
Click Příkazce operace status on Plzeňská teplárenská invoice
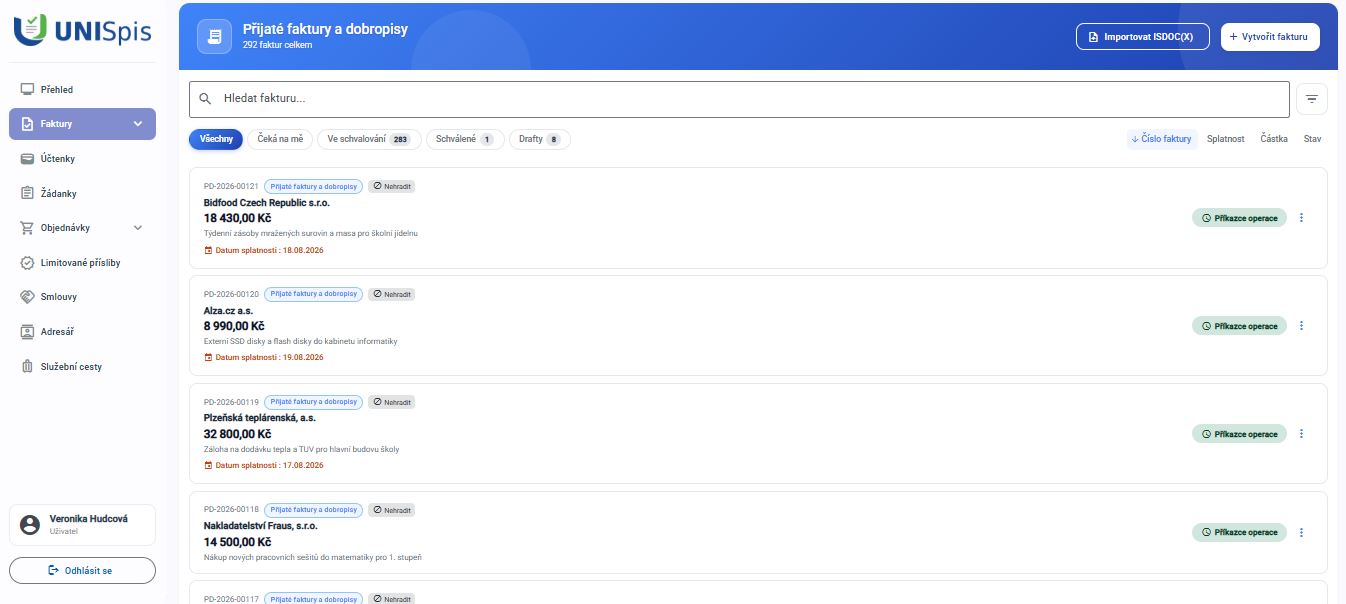point(1239,434)
